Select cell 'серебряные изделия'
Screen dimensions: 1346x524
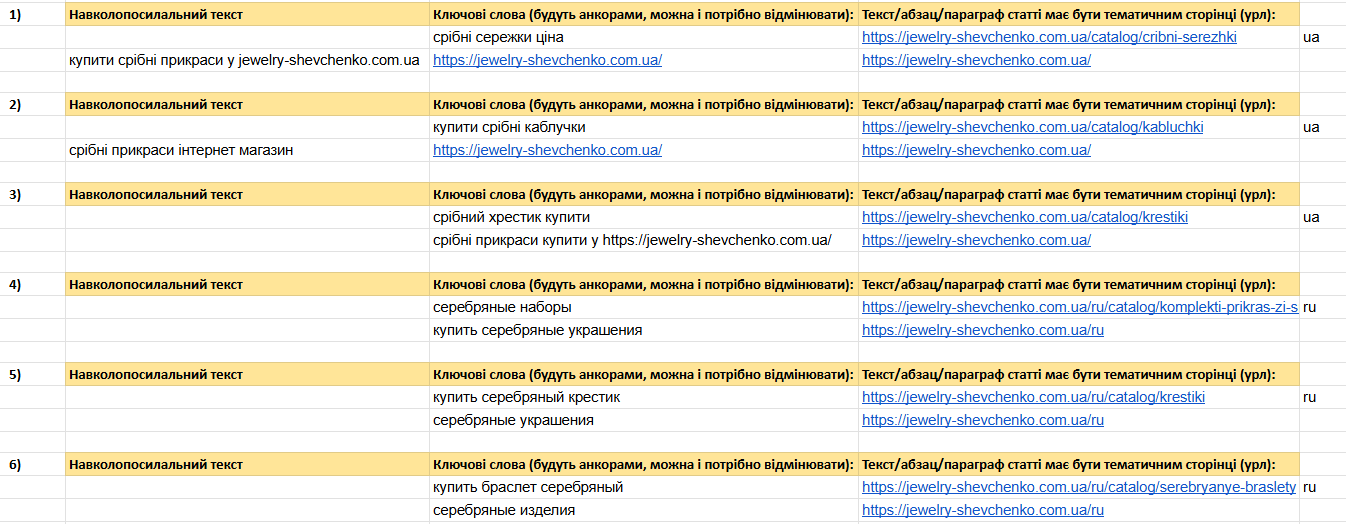(503, 510)
